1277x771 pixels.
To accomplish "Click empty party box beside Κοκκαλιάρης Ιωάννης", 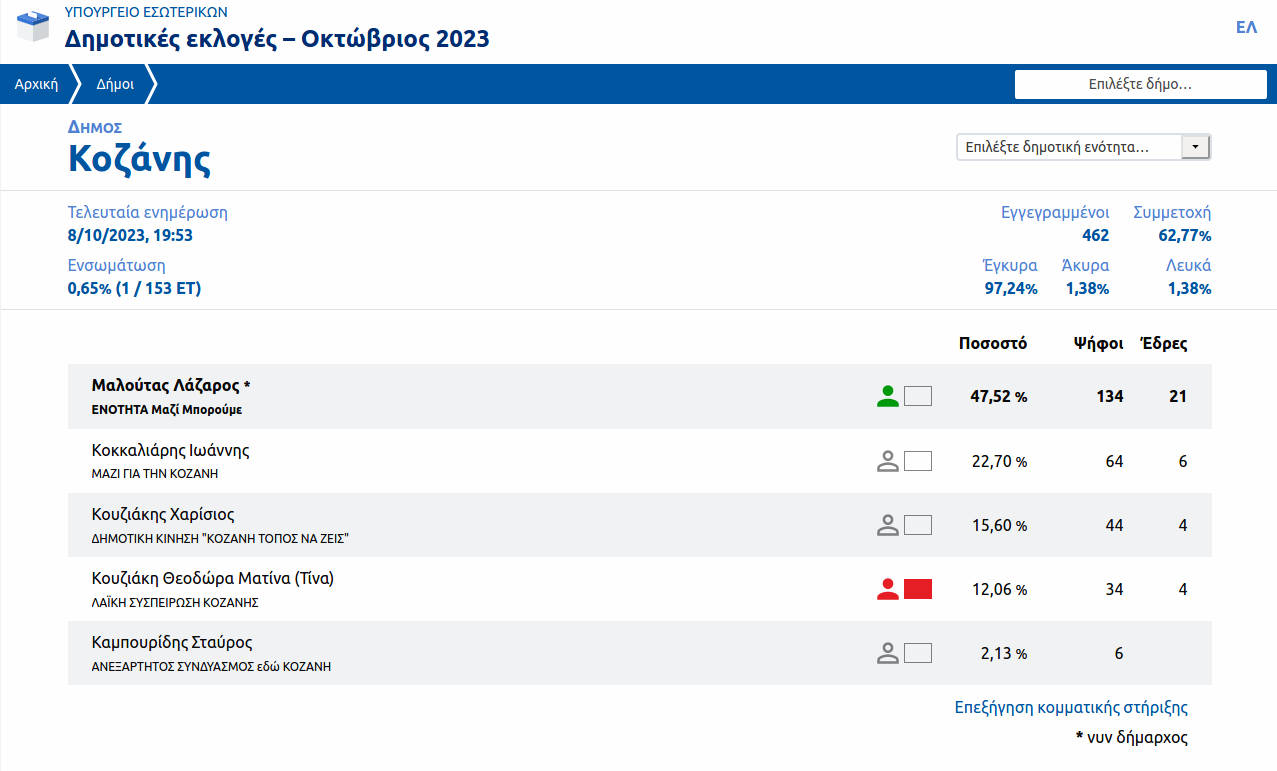I will tap(917, 461).
